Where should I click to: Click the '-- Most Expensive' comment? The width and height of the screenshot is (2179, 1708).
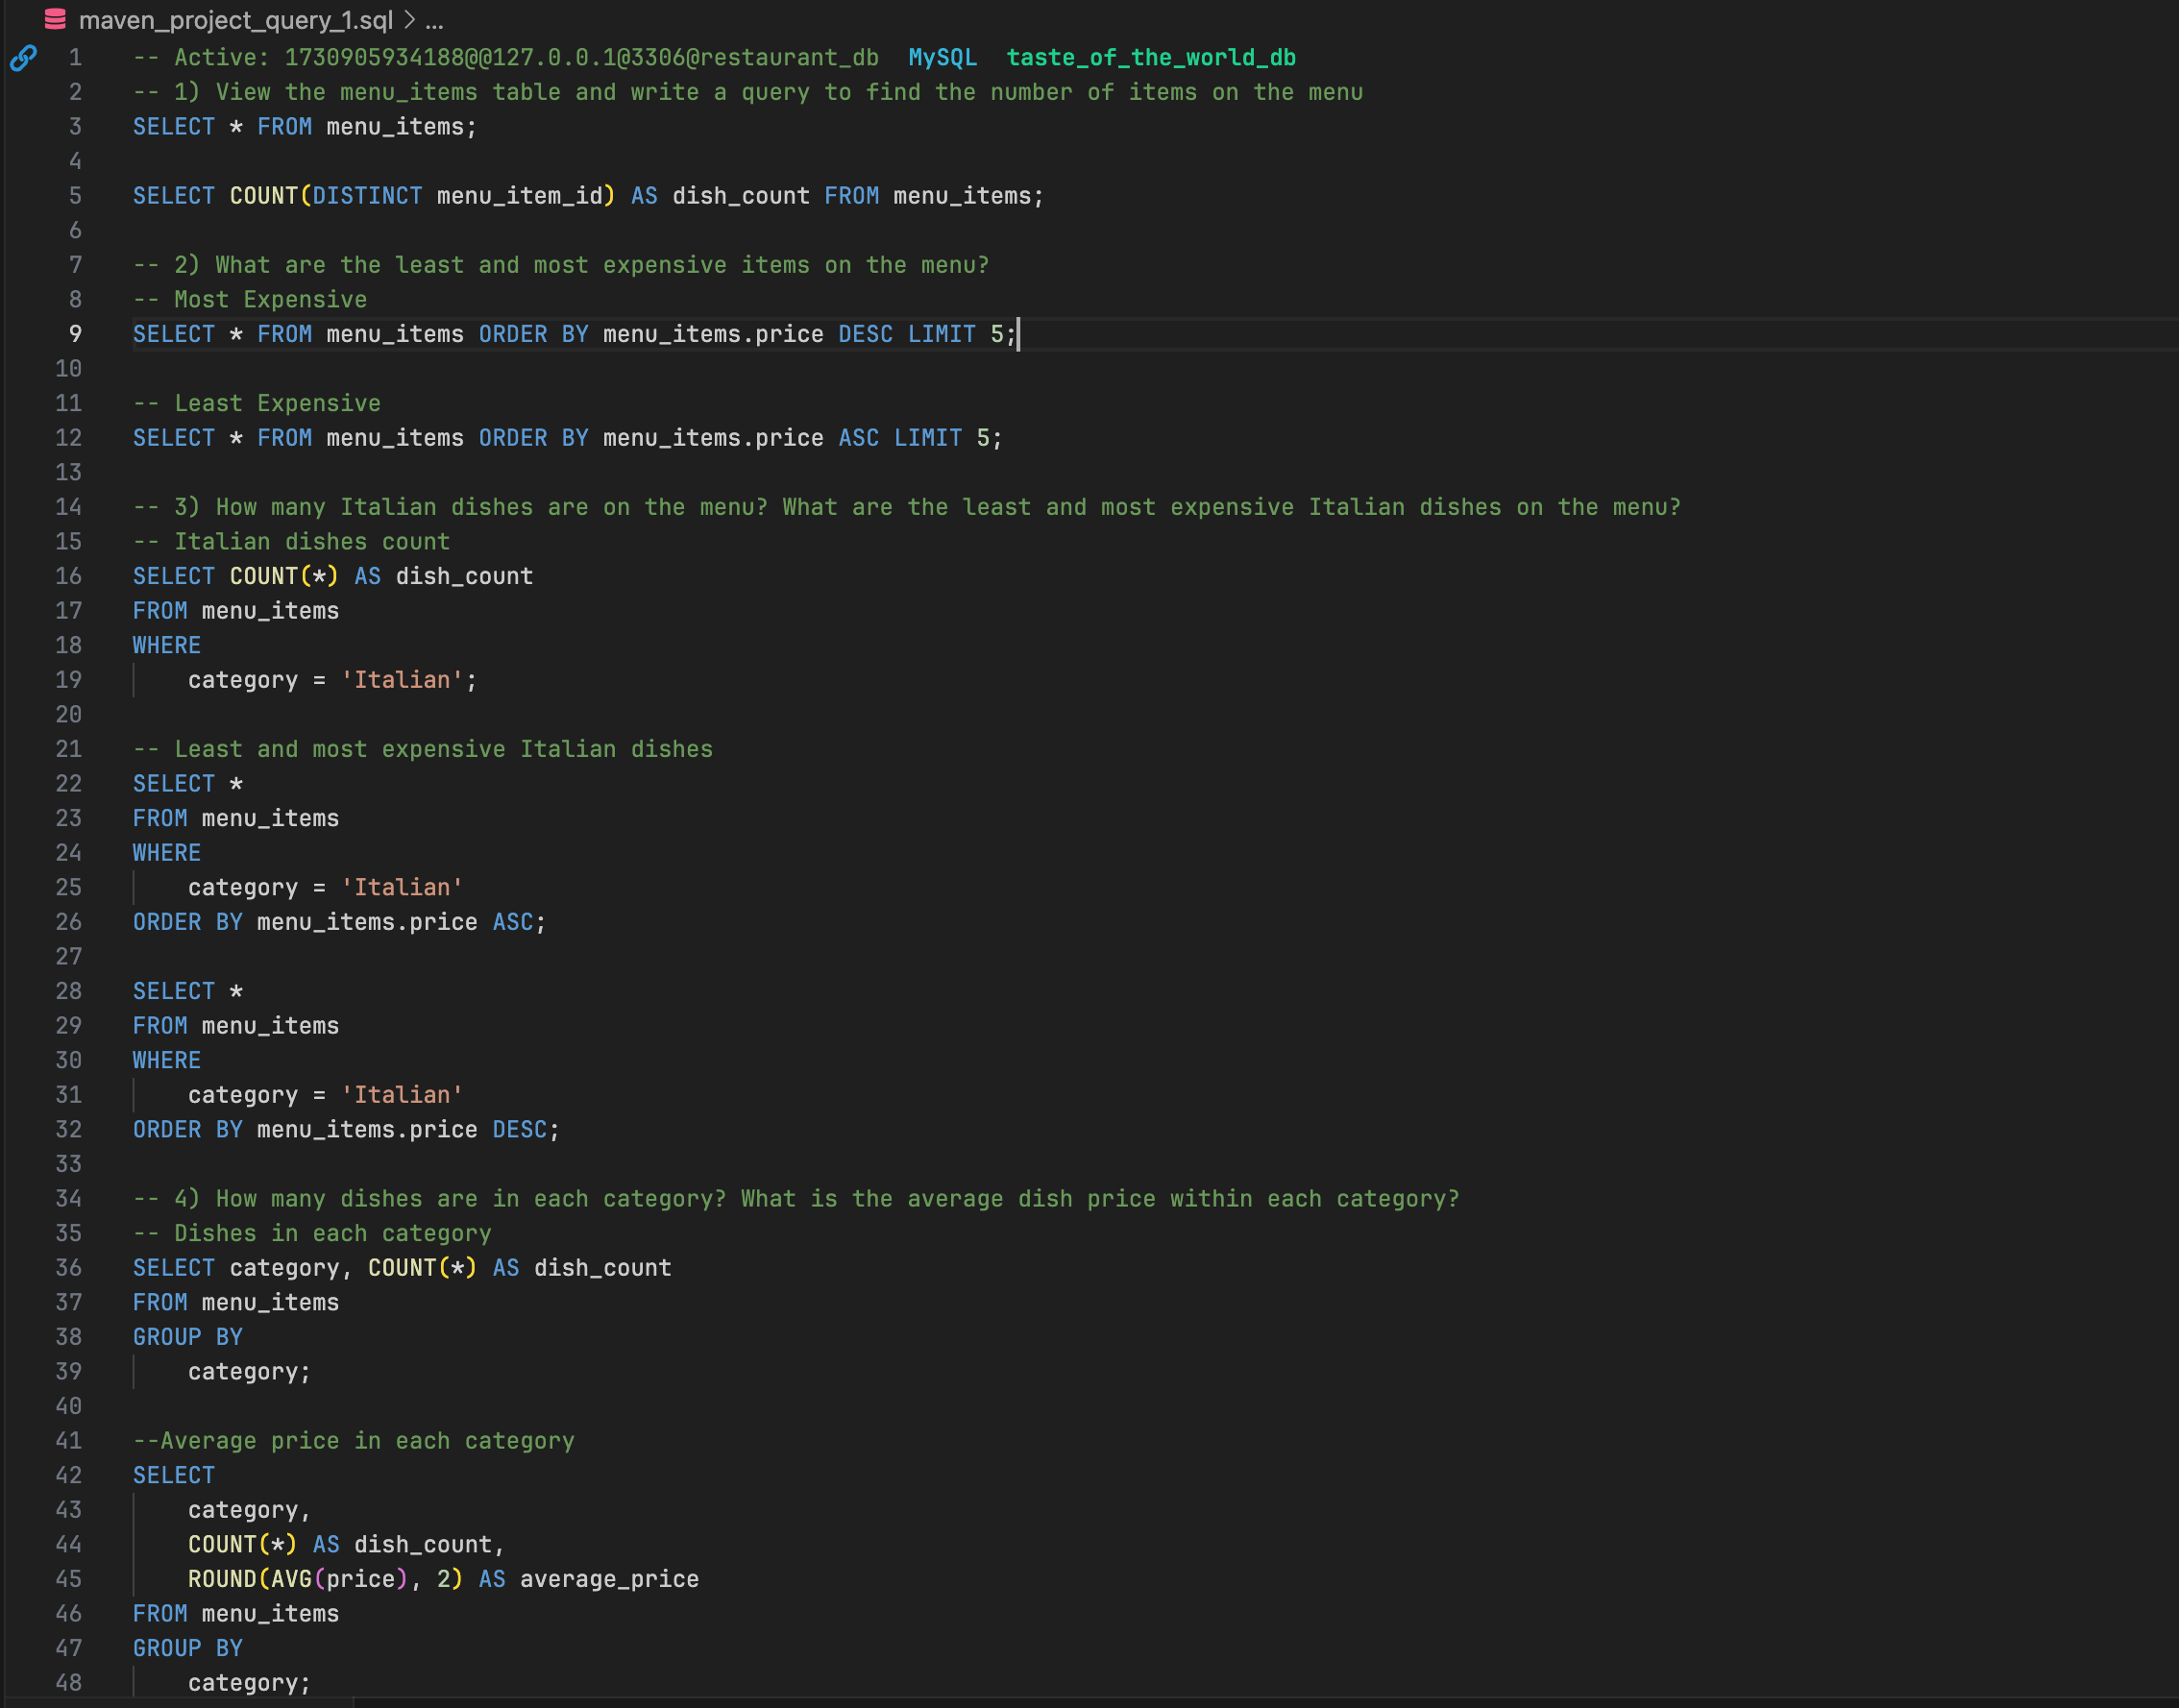(250, 300)
